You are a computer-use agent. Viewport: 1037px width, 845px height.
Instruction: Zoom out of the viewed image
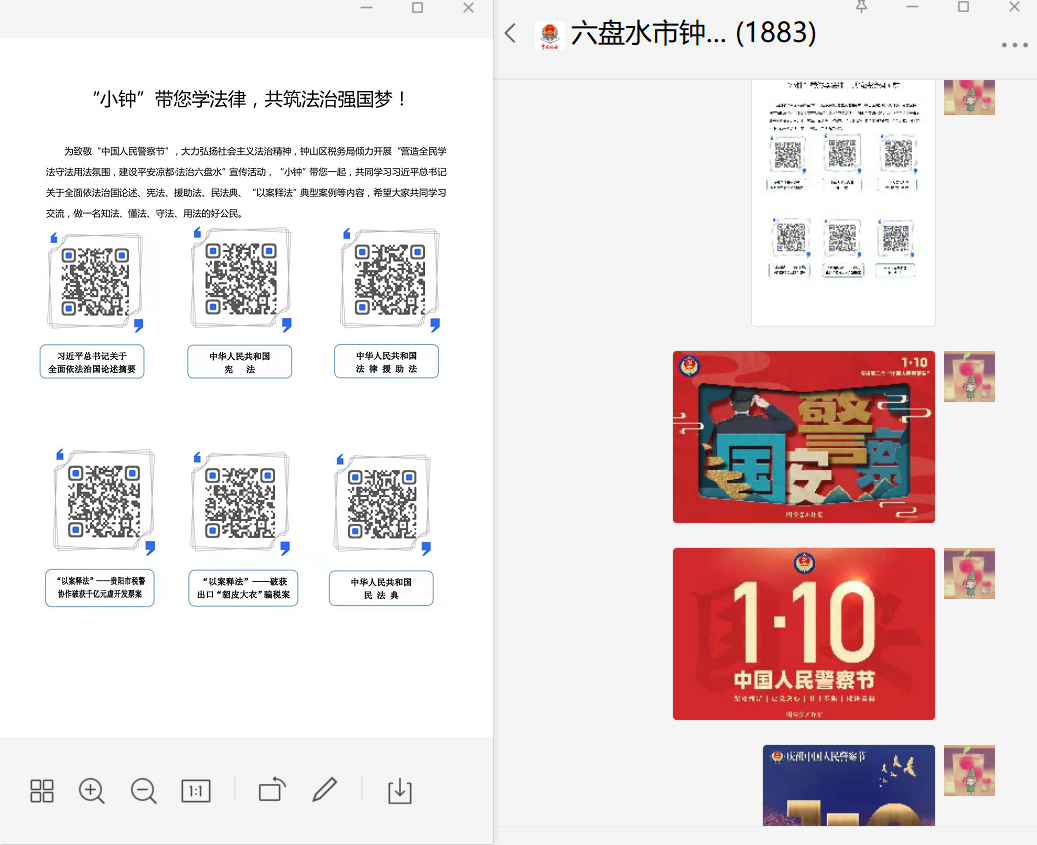(x=144, y=791)
